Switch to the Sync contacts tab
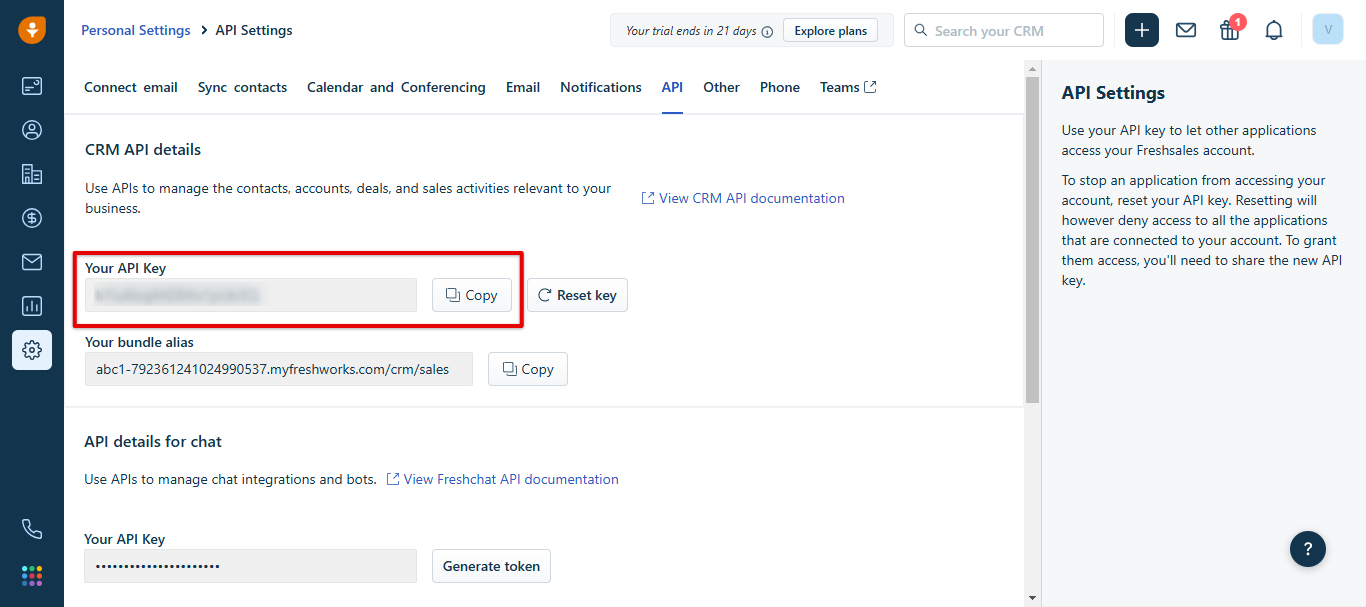The image size is (1366, 607). (x=243, y=87)
